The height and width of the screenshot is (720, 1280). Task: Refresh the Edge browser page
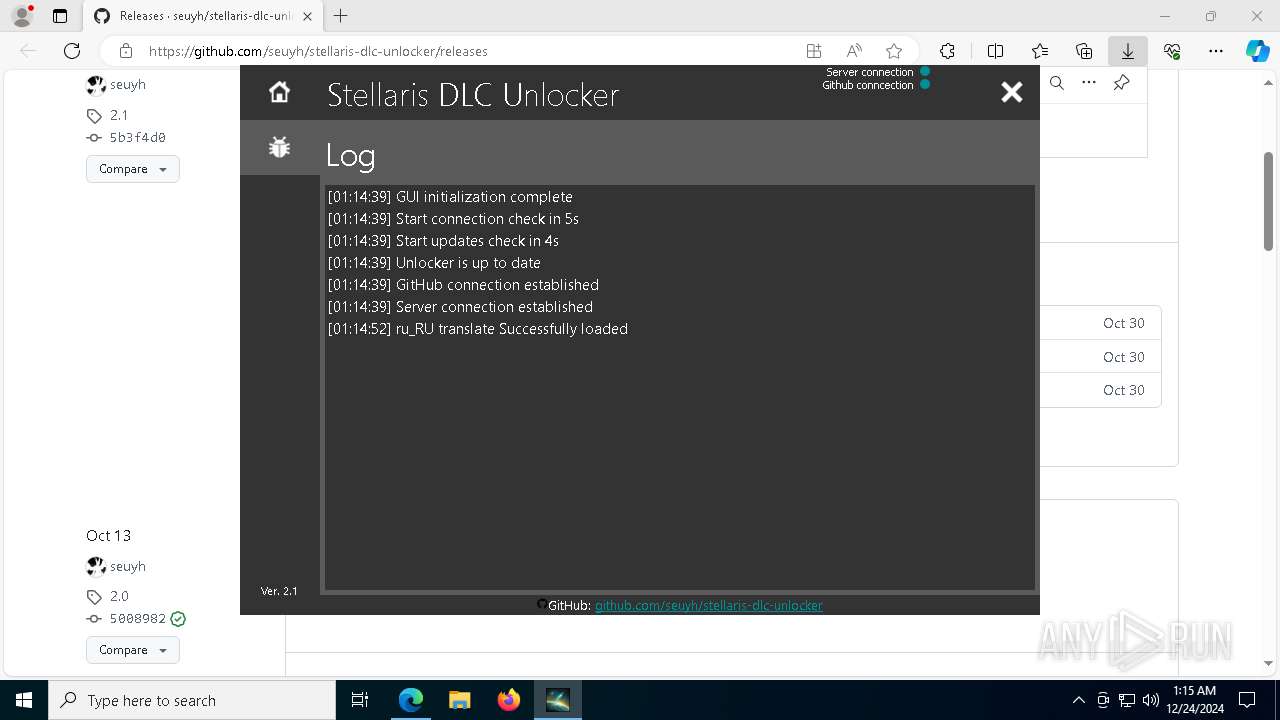pos(72,51)
